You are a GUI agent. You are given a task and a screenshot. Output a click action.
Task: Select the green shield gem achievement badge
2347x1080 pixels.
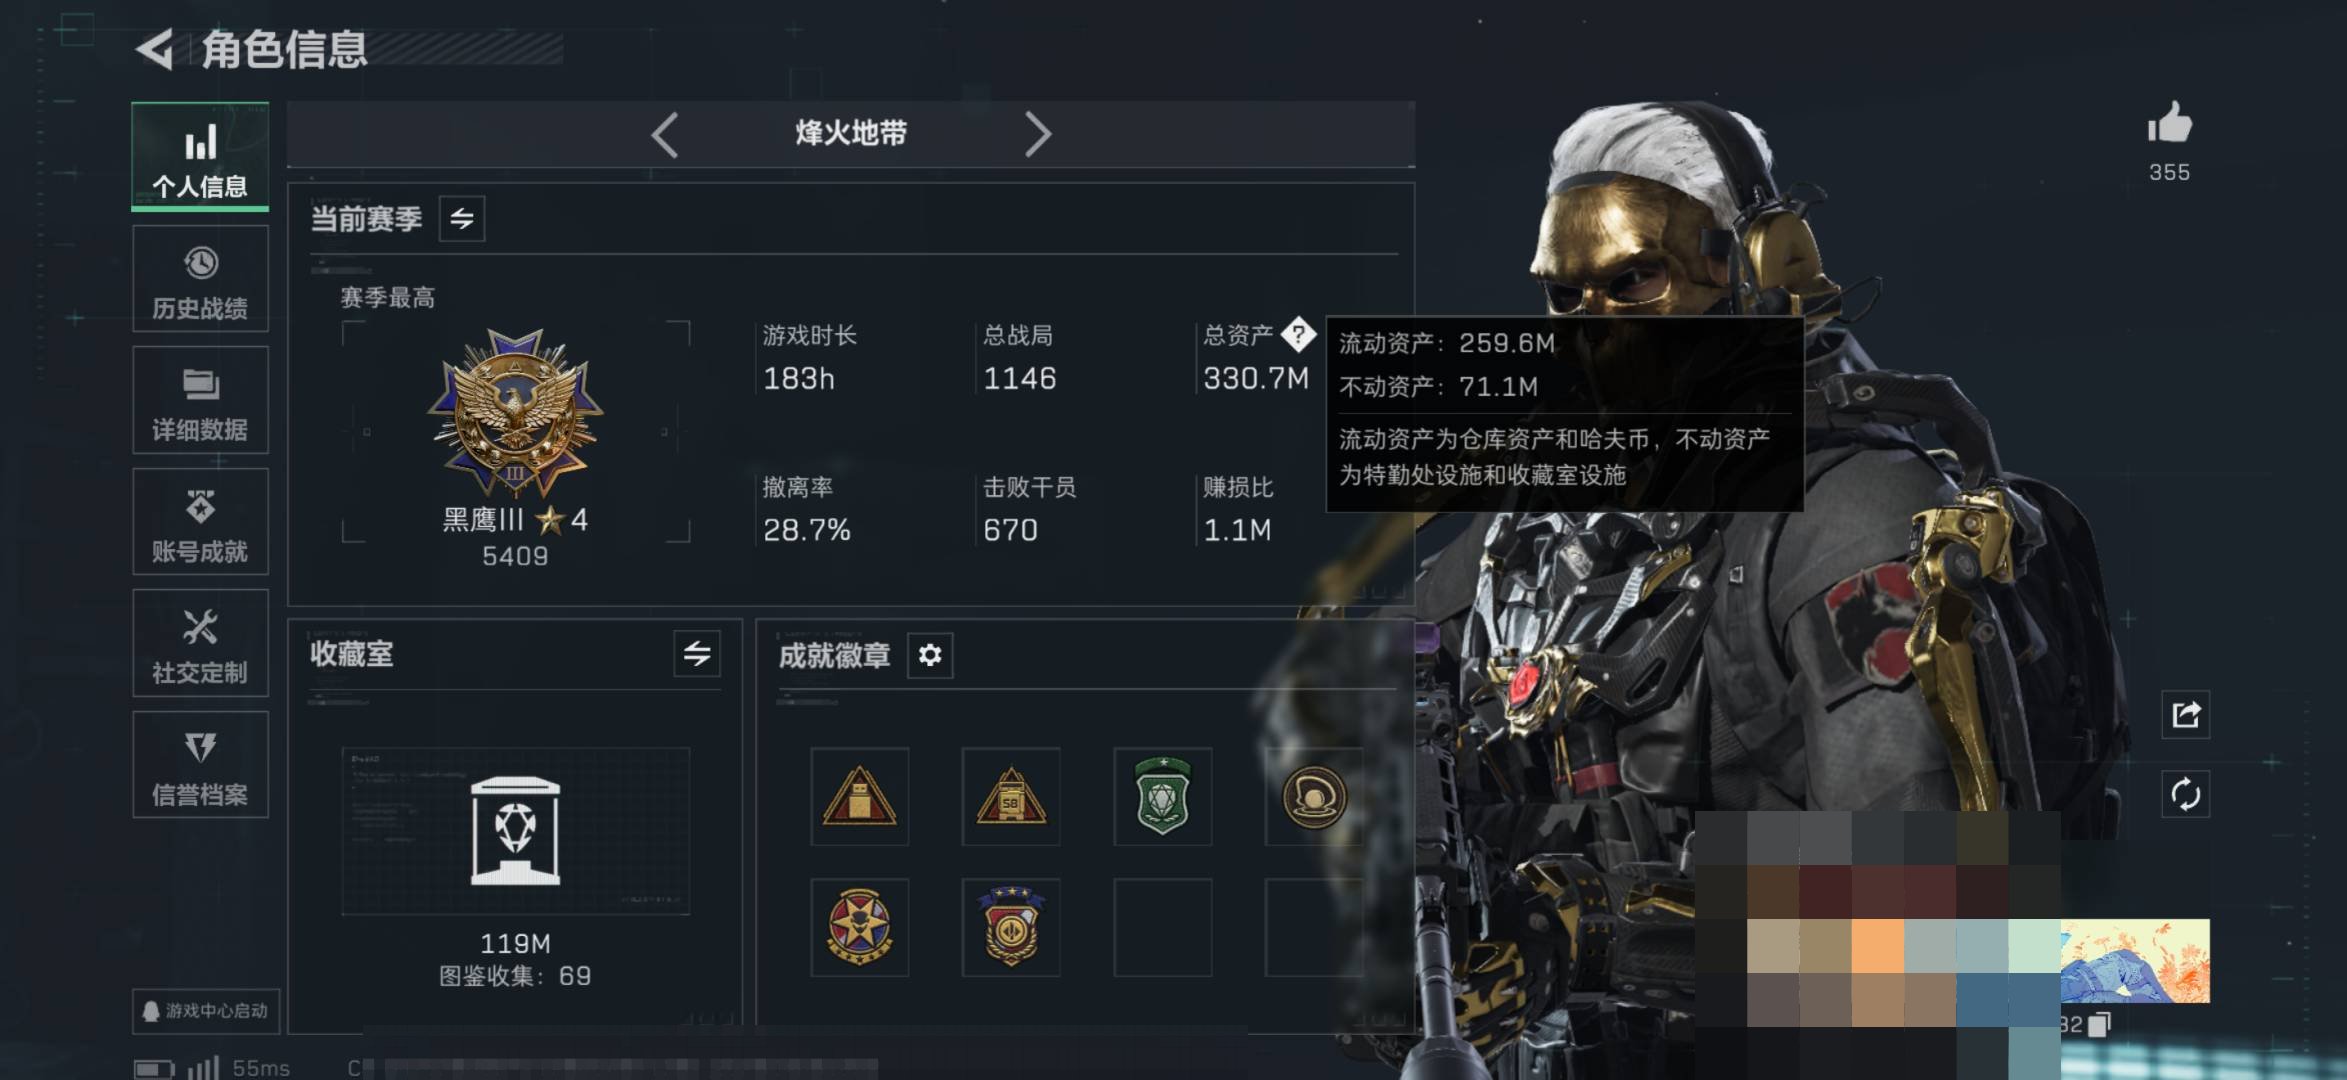1162,796
